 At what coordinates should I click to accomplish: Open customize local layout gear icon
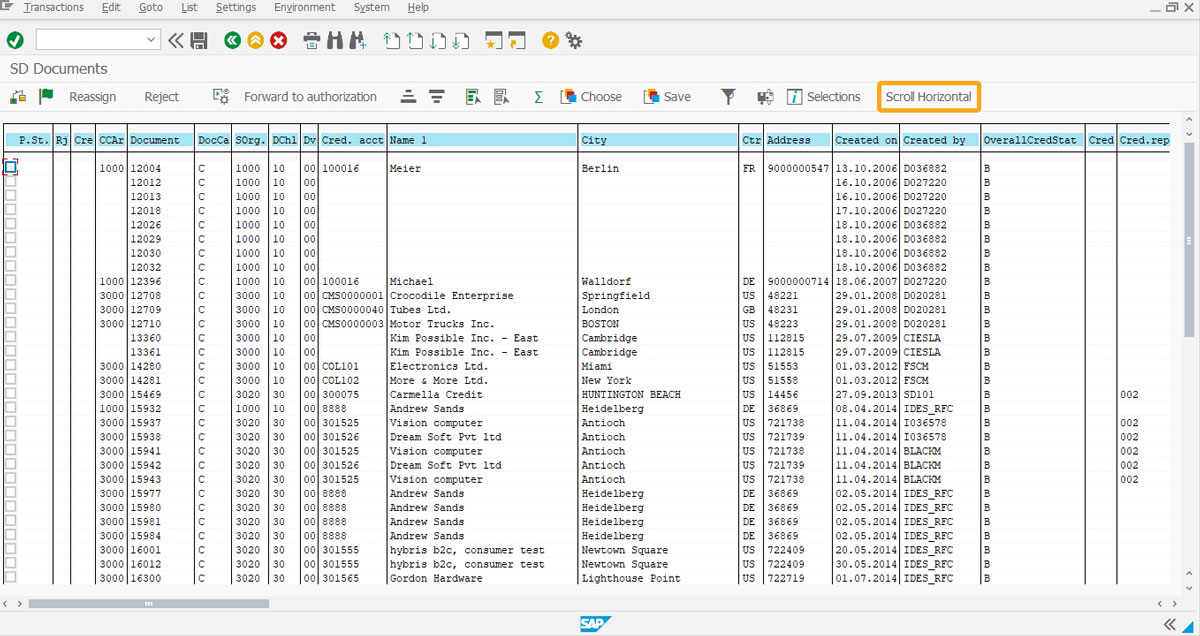[574, 40]
